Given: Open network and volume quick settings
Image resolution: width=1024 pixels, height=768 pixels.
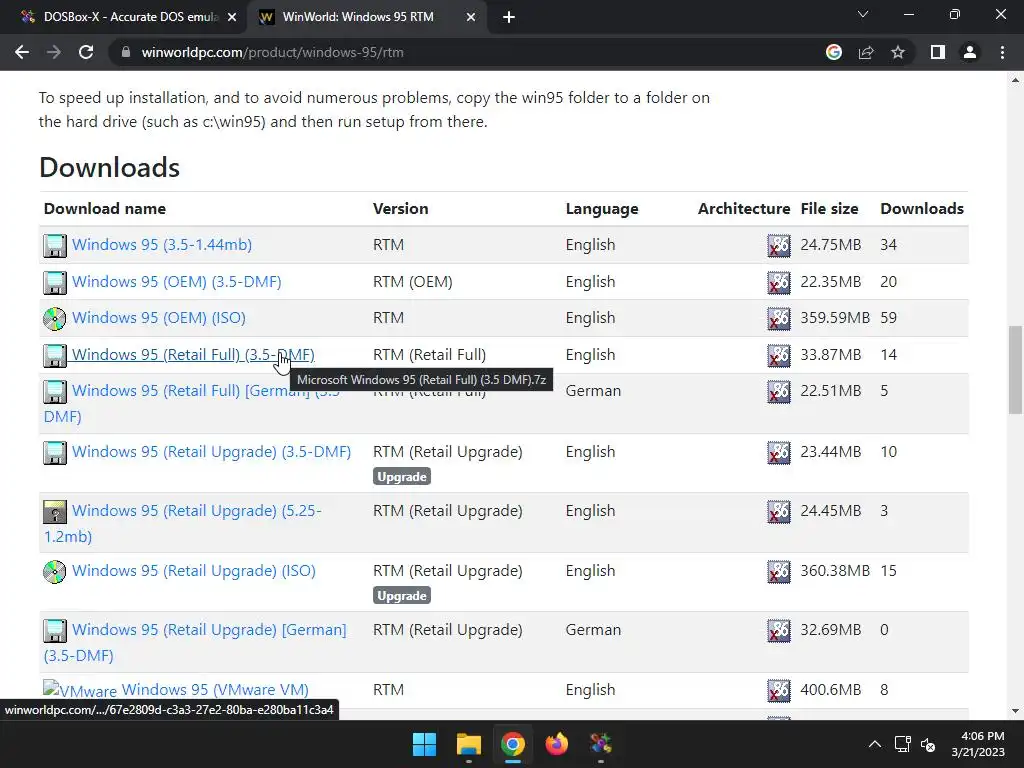Looking at the screenshot, I should (x=915, y=744).
